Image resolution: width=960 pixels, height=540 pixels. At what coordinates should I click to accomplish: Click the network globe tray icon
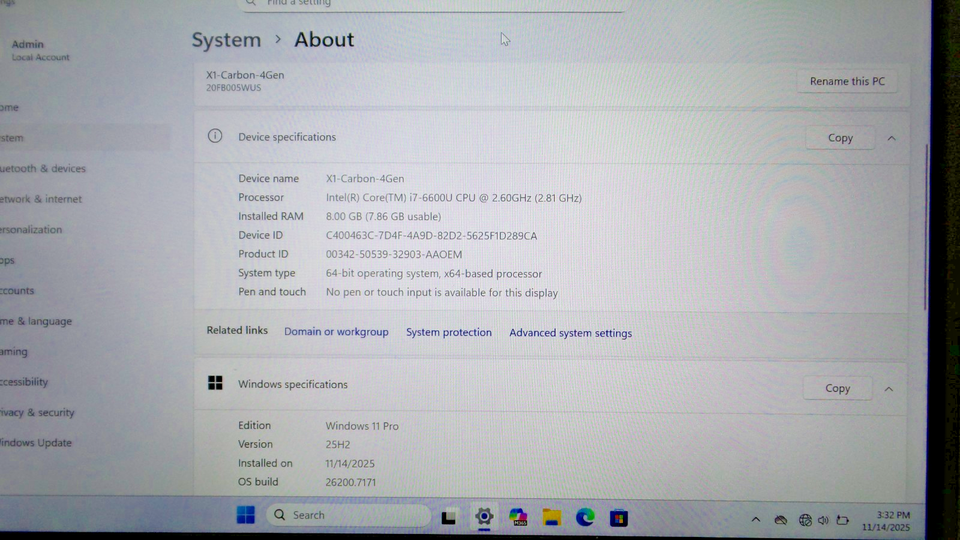(805, 520)
